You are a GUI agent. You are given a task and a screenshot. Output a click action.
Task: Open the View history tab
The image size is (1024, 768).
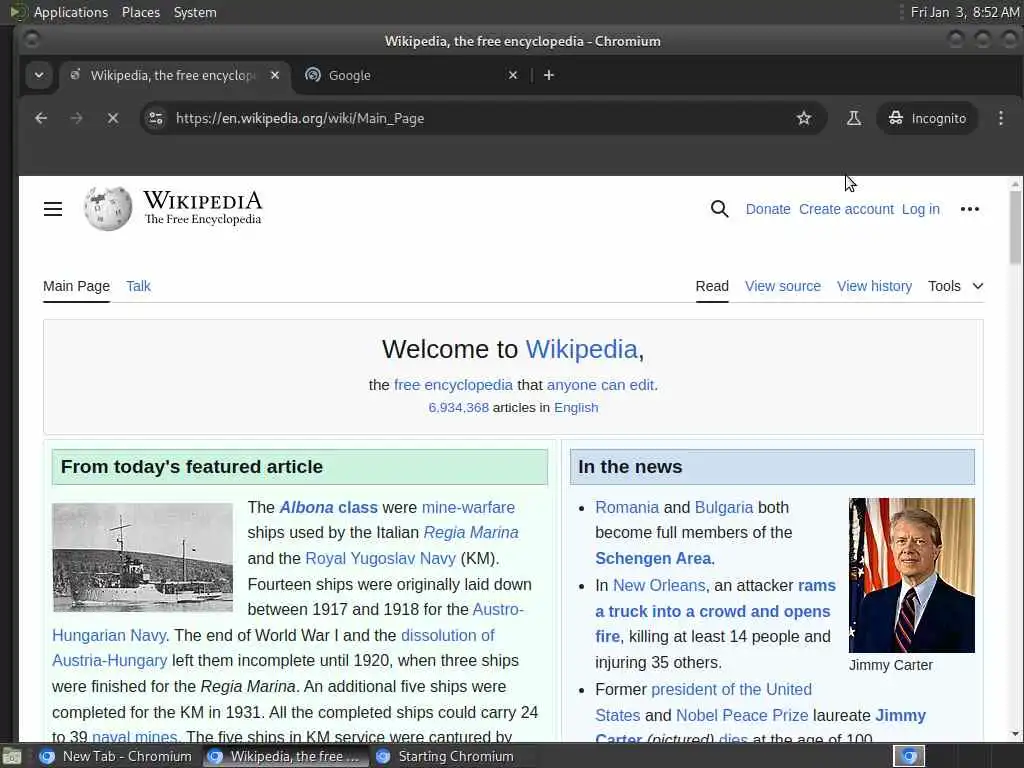pyautogui.click(x=874, y=286)
